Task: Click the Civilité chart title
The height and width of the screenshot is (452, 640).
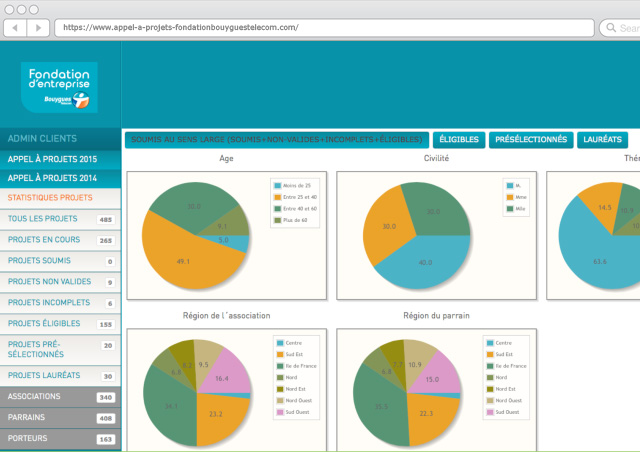Action: pos(436,158)
